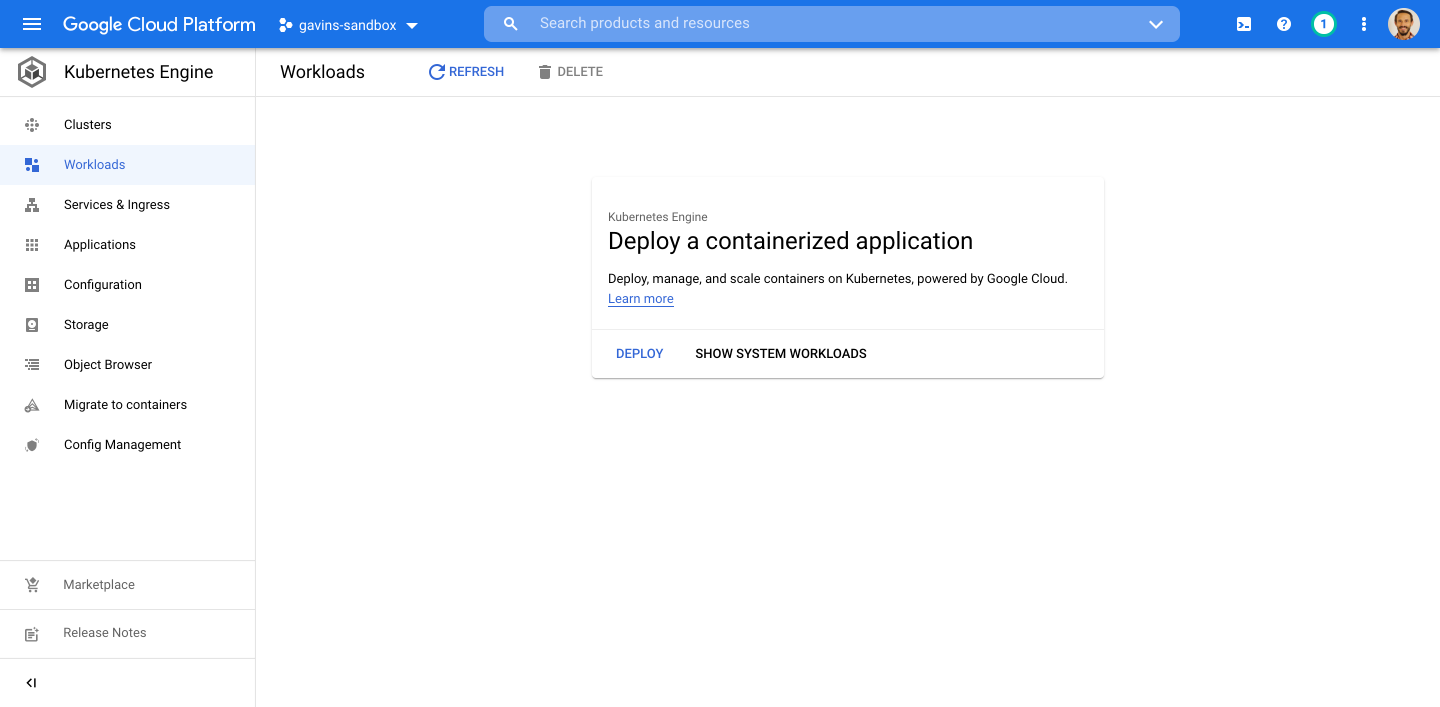Open Configuration page
1440x707 pixels.
(x=128, y=285)
